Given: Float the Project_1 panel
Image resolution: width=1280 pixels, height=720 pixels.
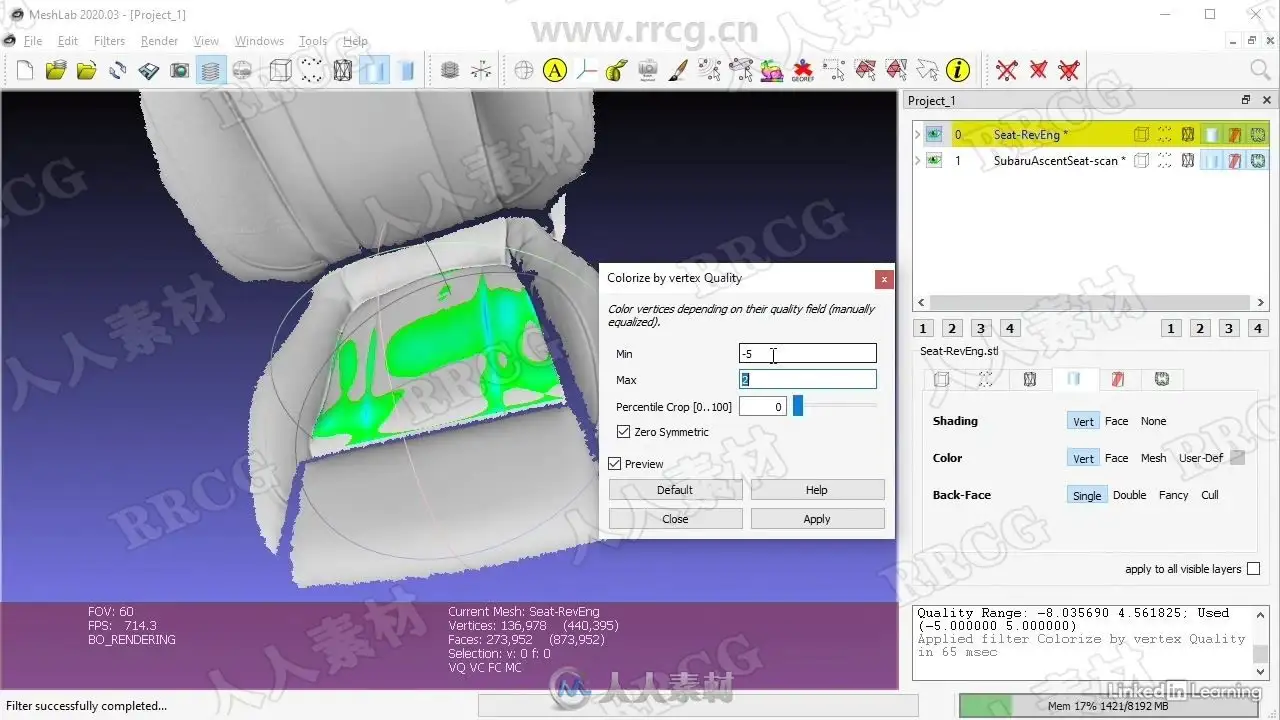Looking at the screenshot, I should click(x=1246, y=100).
